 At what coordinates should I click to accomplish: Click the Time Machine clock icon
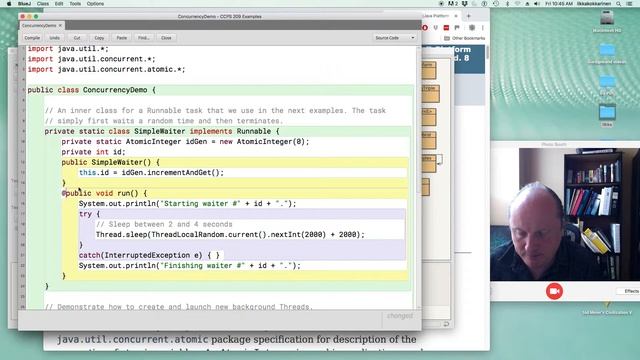click(x=496, y=4)
